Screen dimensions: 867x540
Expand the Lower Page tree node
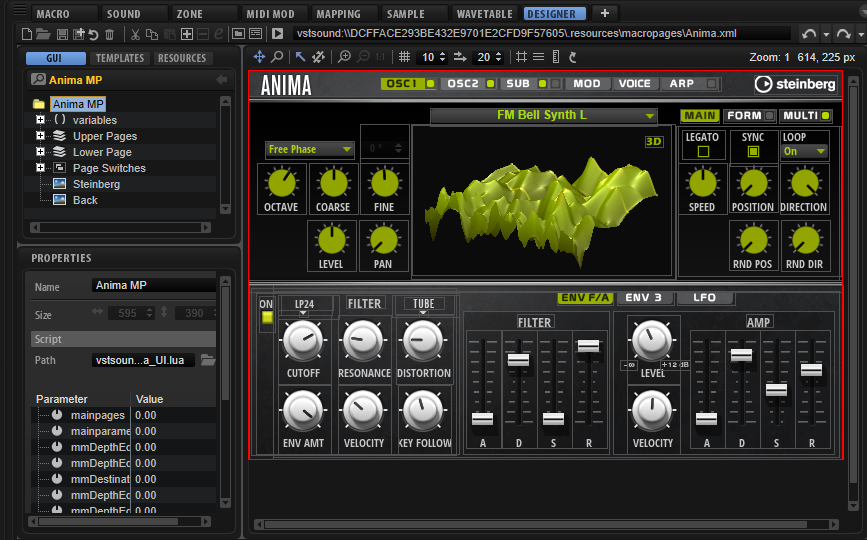(x=40, y=151)
